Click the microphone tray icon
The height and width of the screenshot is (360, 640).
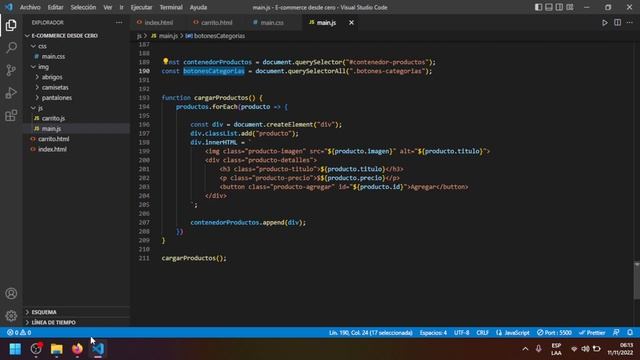538,349
